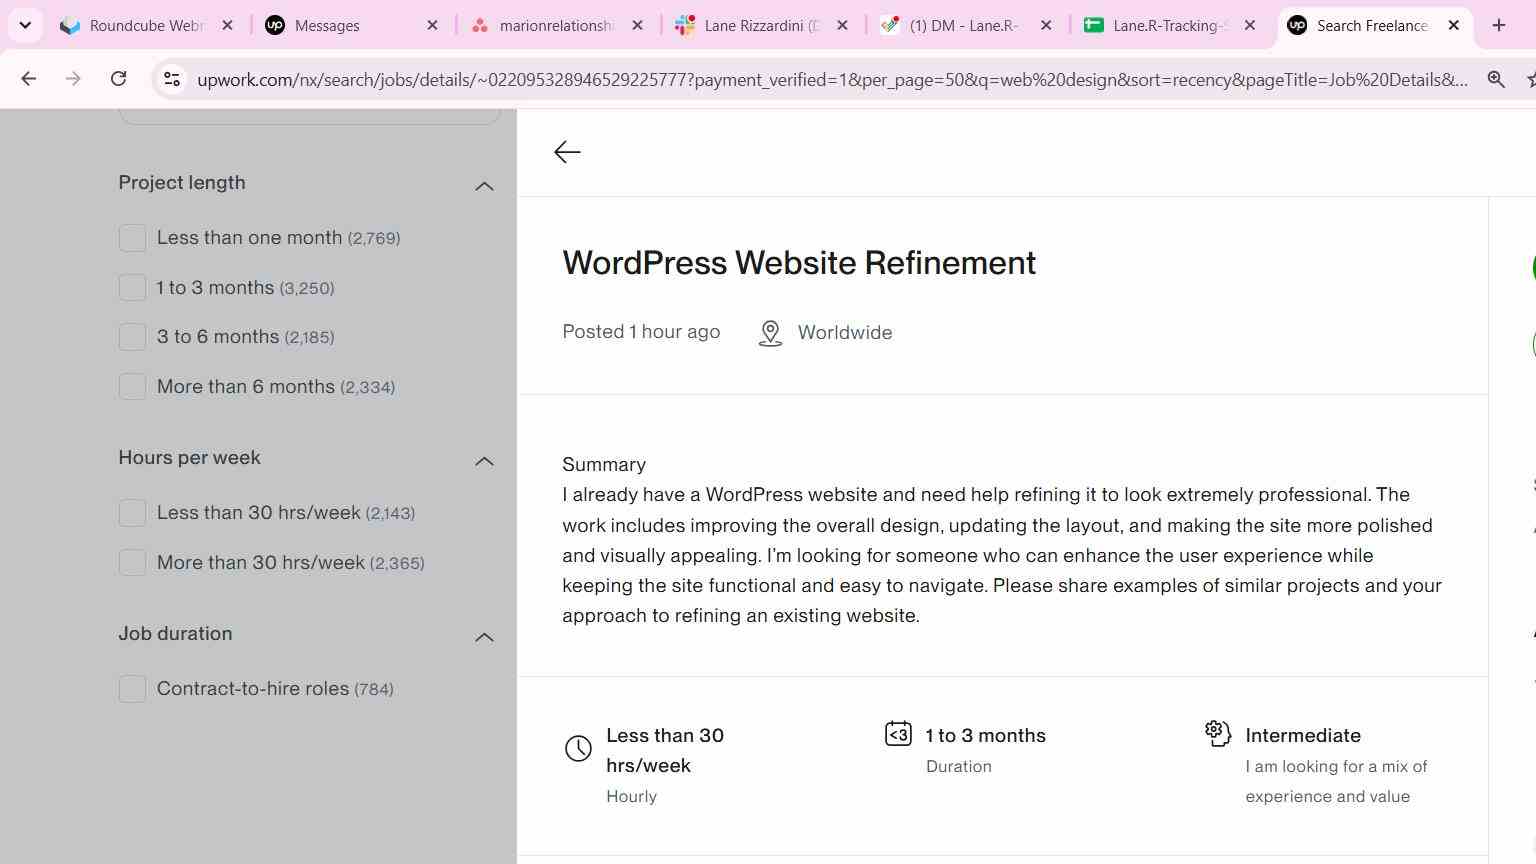Image resolution: width=1536 pixels, height=864 pixels.
Task: Collapse the Hours per week section
Action: 484,461
